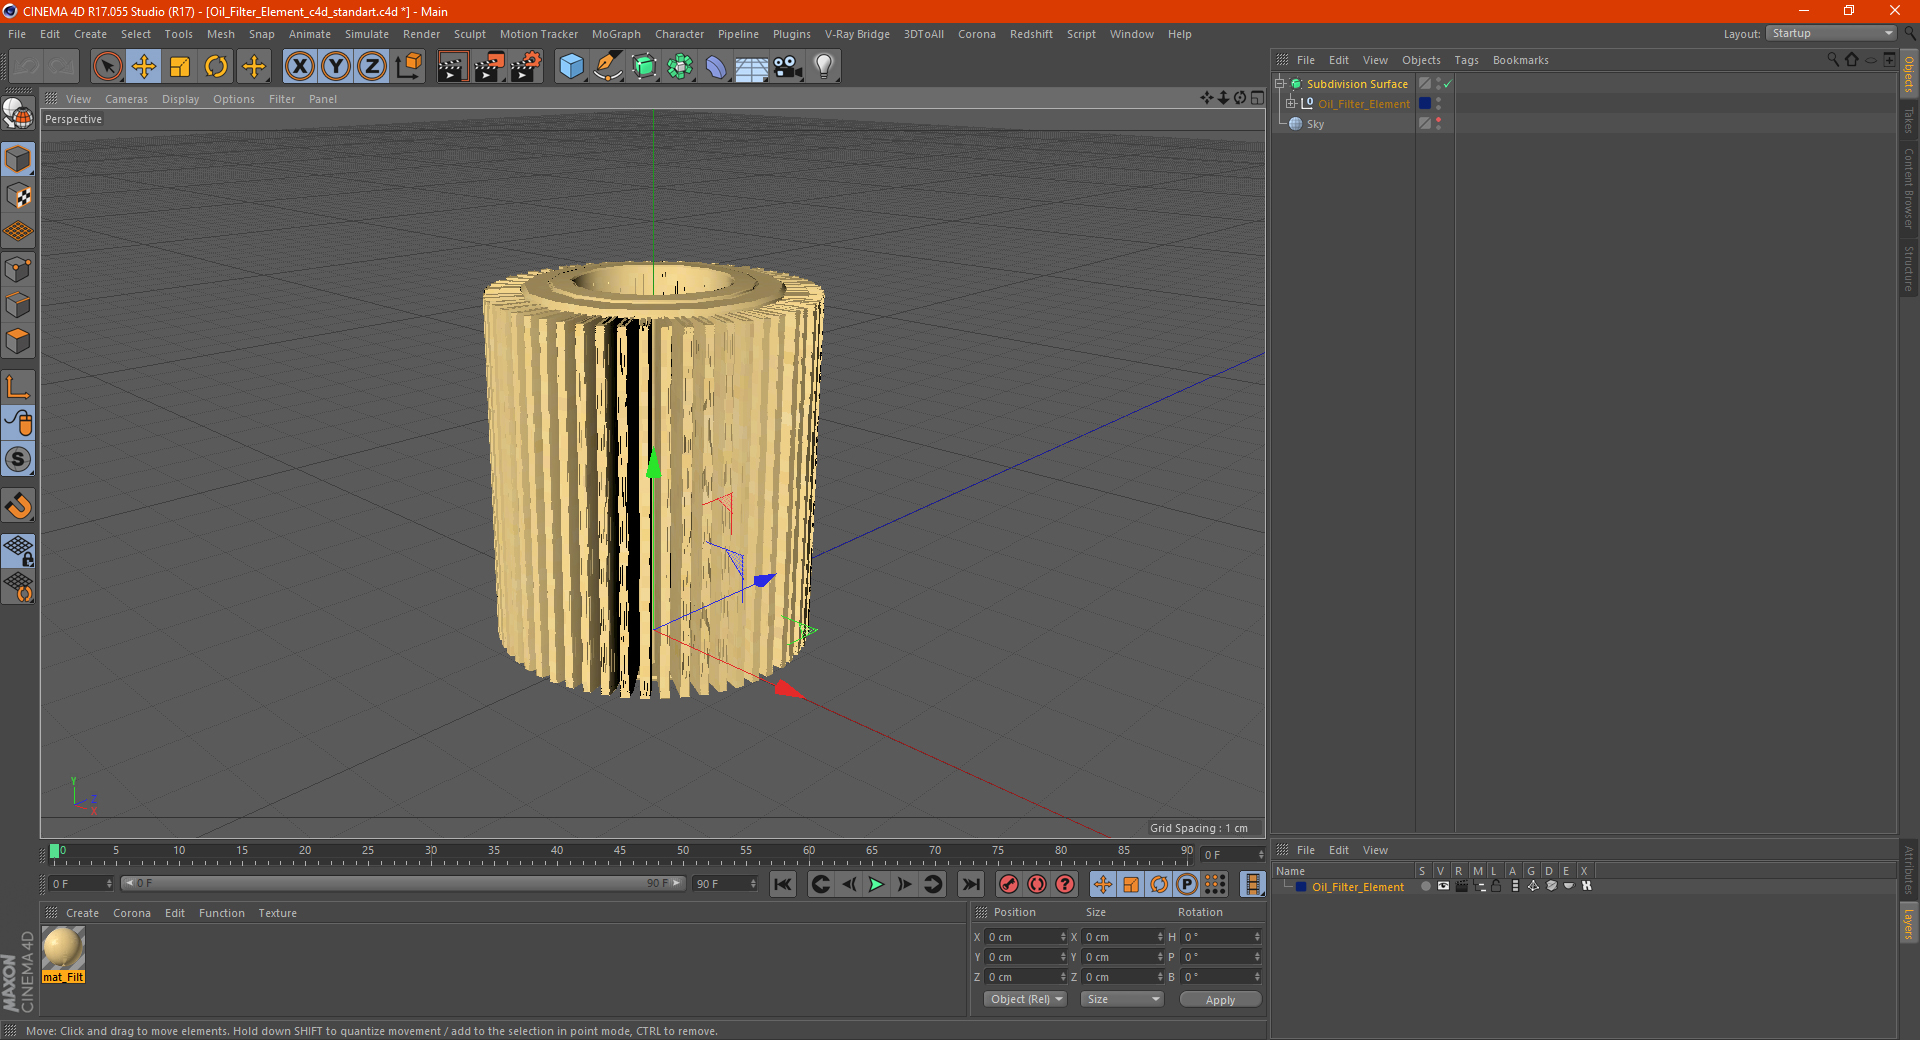
Task: Toggle X axis lock
Action: [x=299, y=67]
